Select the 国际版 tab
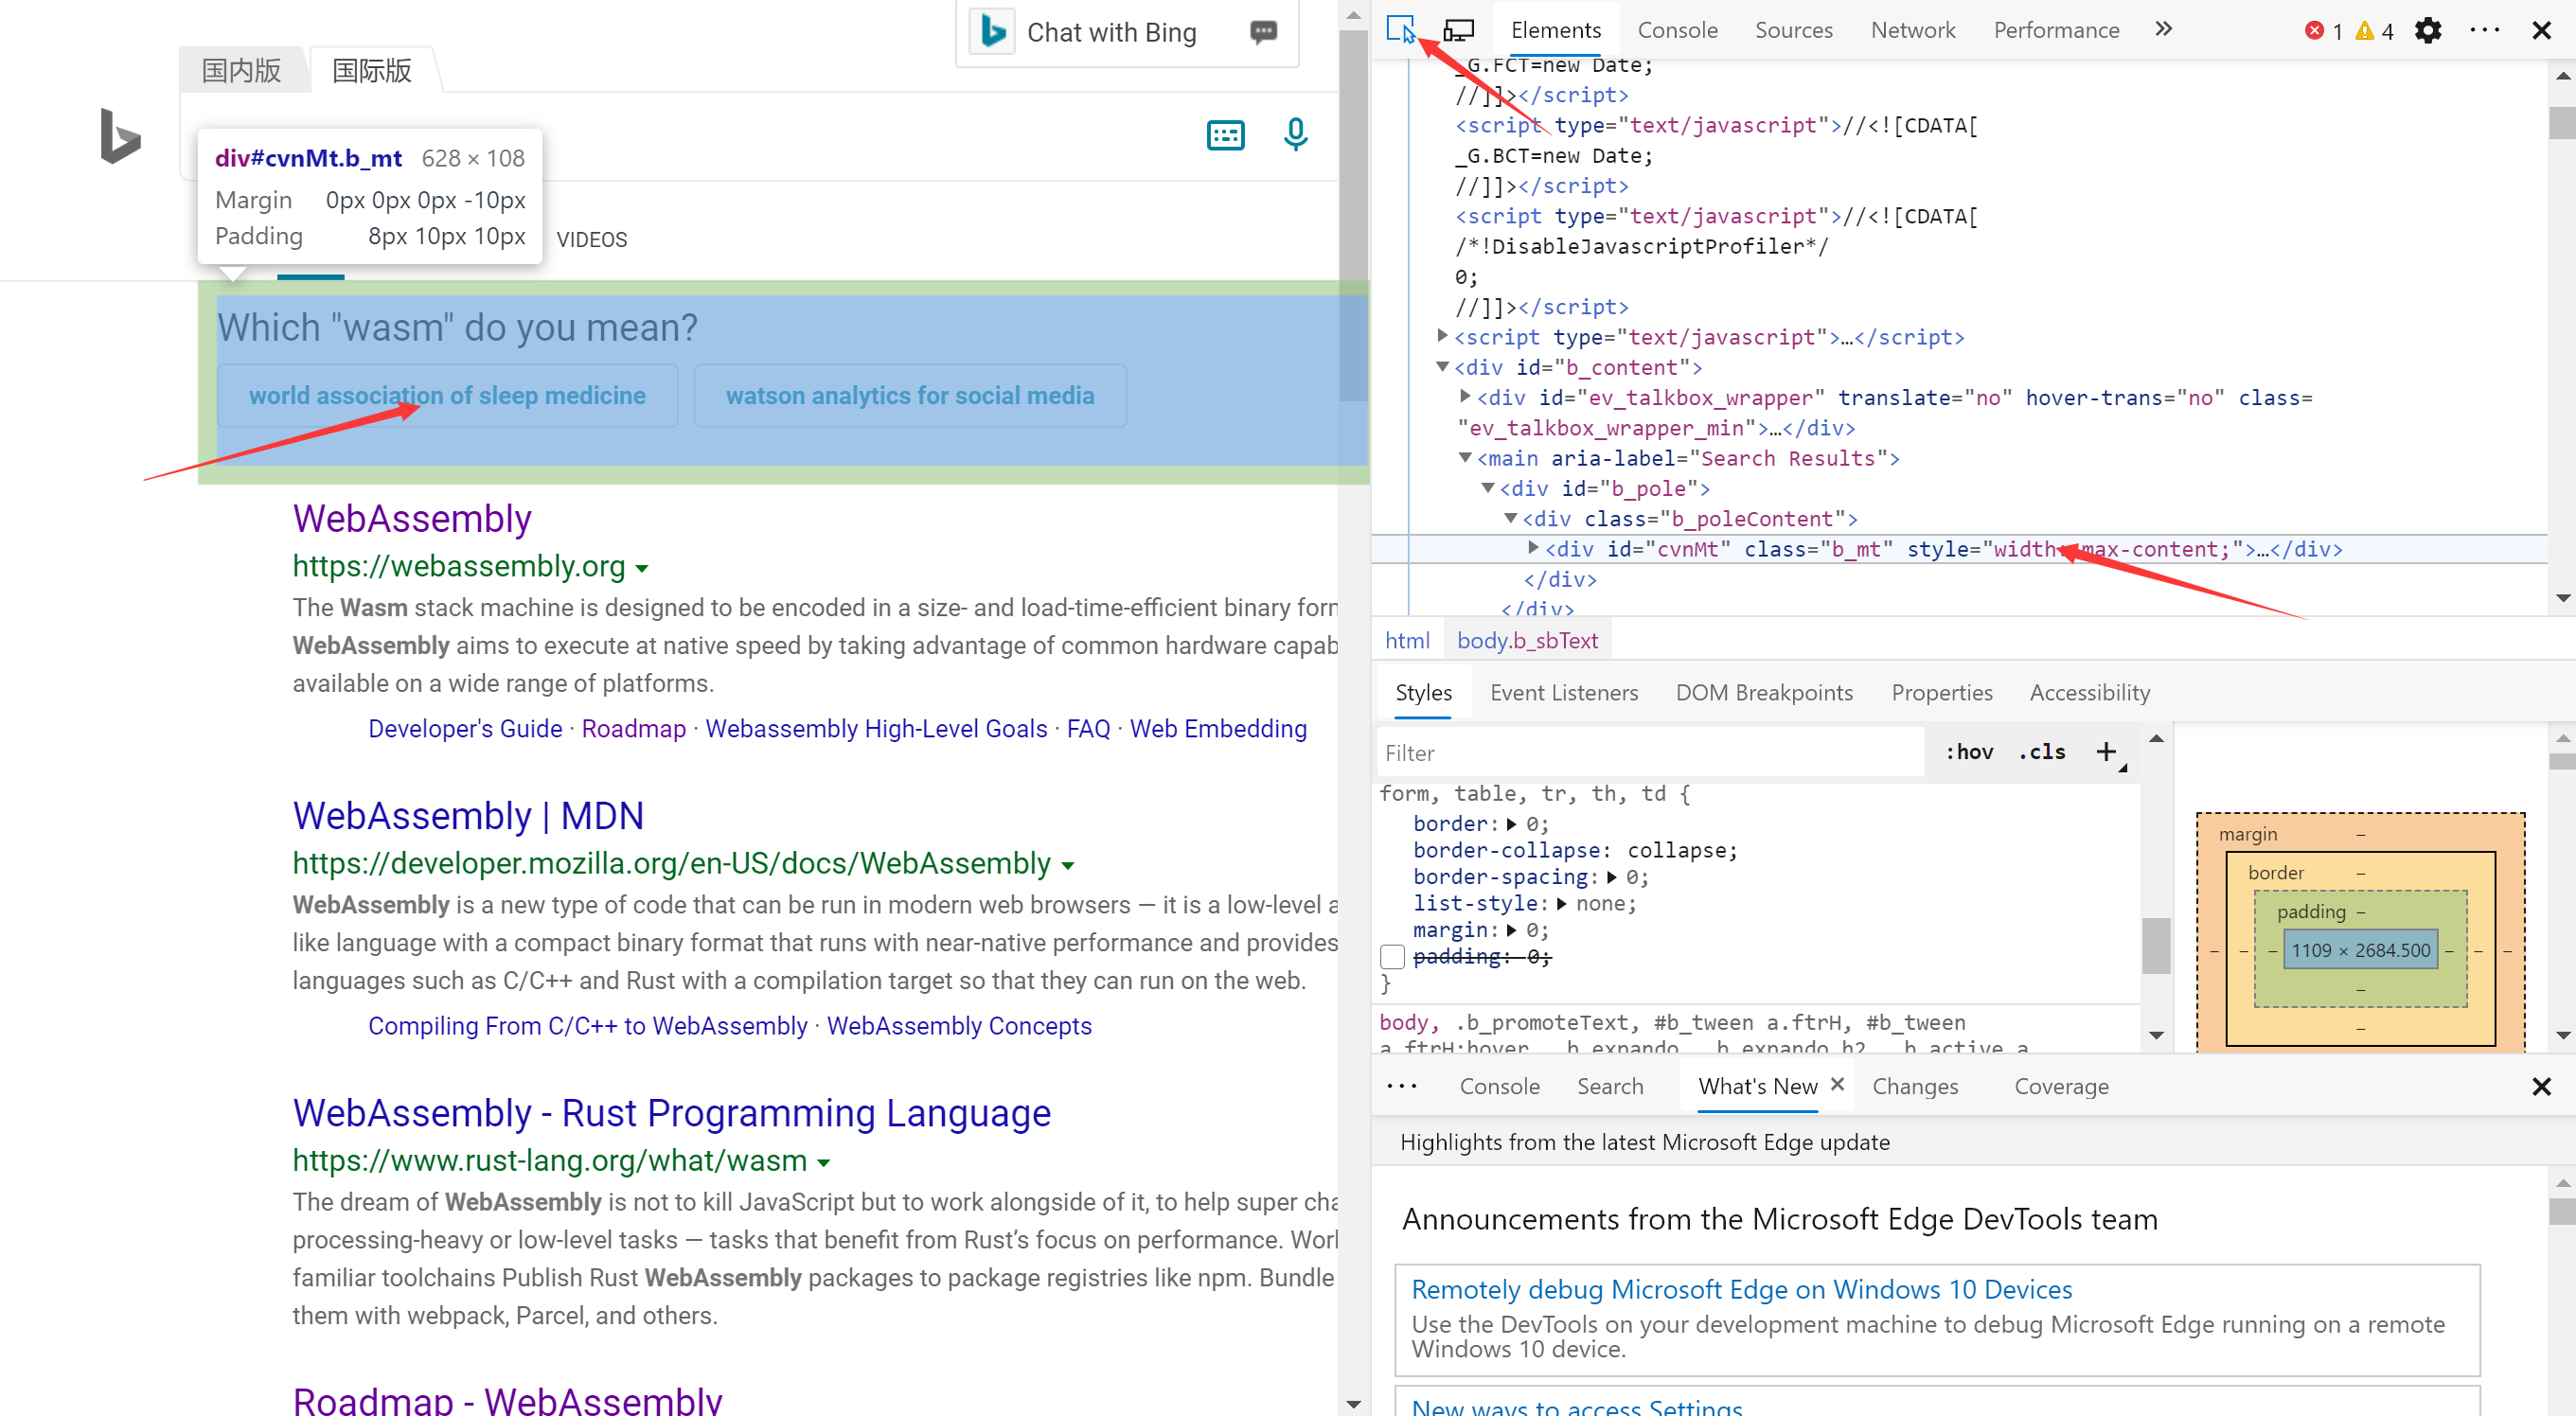 pos(371,70)
